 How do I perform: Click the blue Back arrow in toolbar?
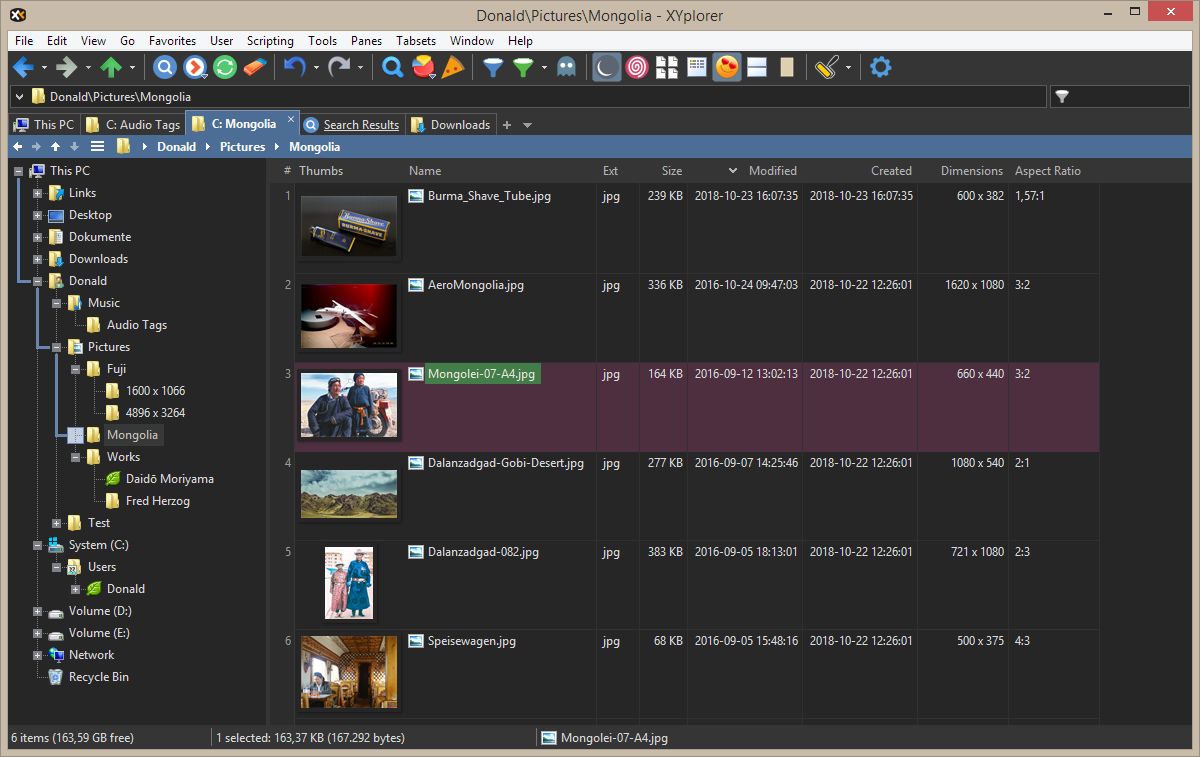pos(22,68)
